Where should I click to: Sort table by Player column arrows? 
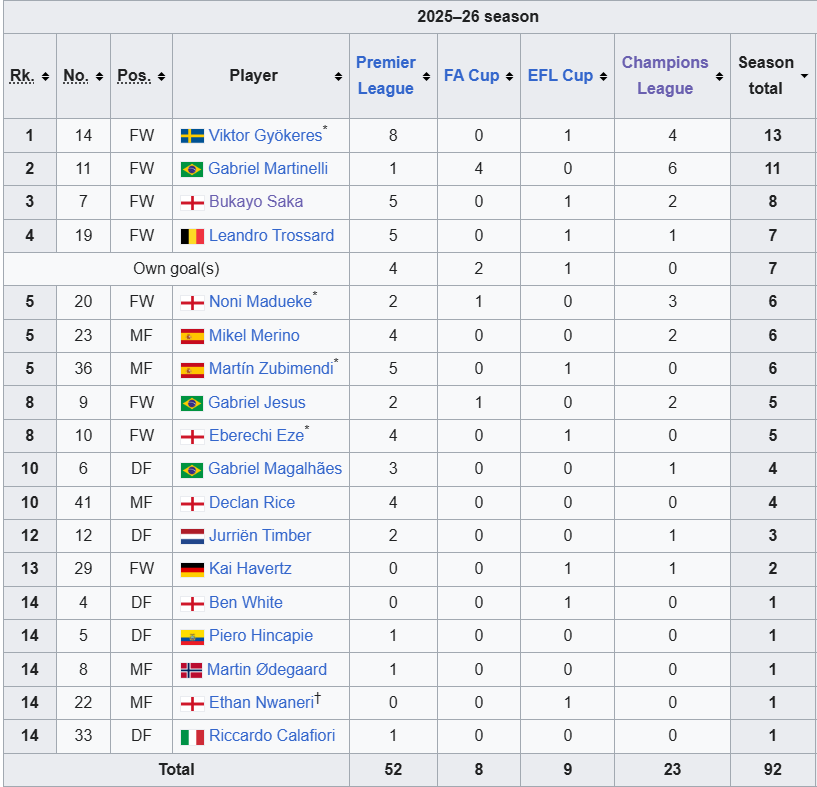[x=338, y=77]
